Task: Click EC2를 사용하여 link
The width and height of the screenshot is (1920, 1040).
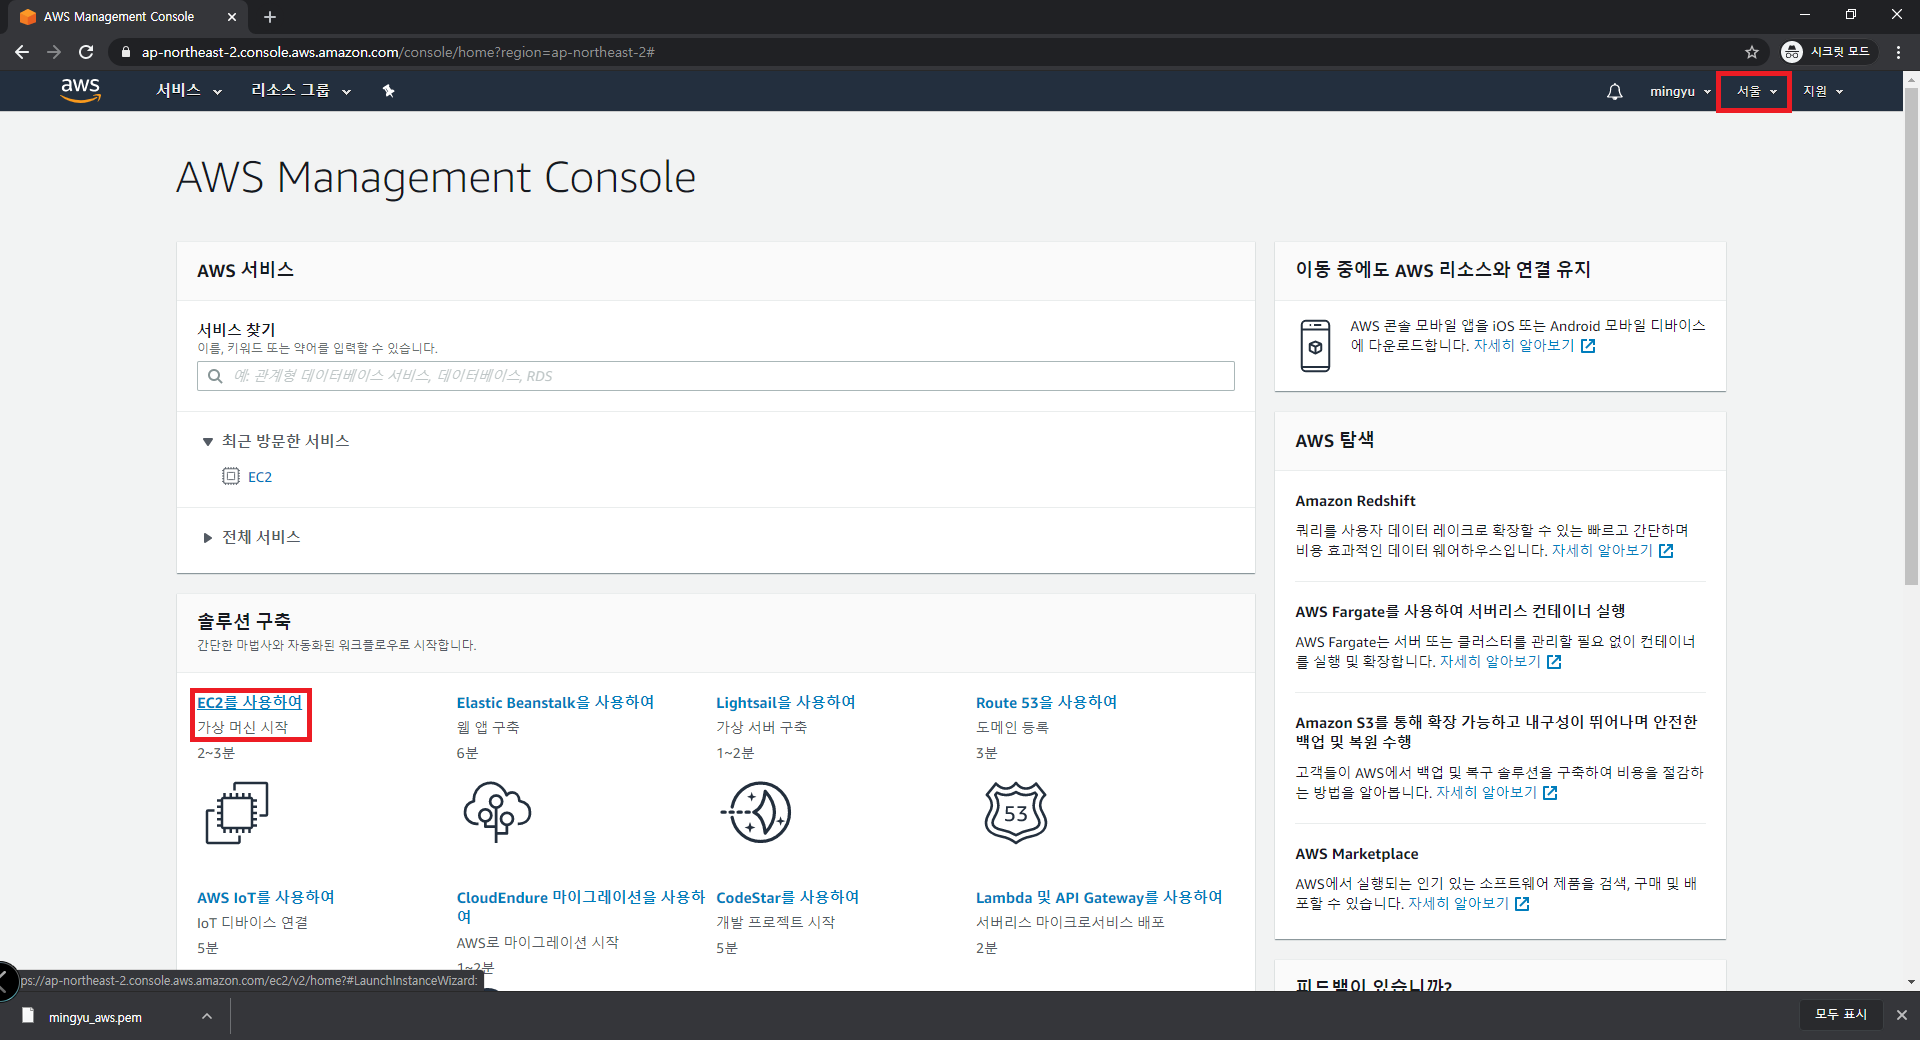Action: pyautogui.click(x=249, y=702)
